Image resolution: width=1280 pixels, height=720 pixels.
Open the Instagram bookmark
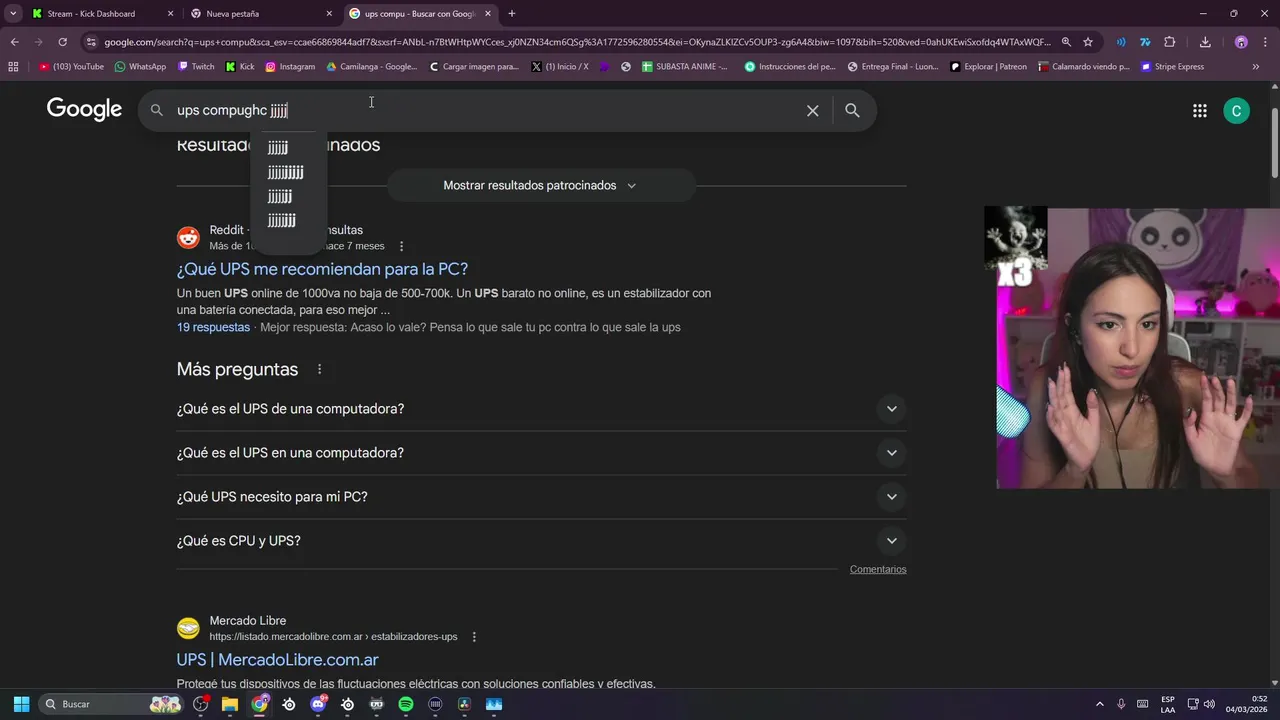[290, 67]
